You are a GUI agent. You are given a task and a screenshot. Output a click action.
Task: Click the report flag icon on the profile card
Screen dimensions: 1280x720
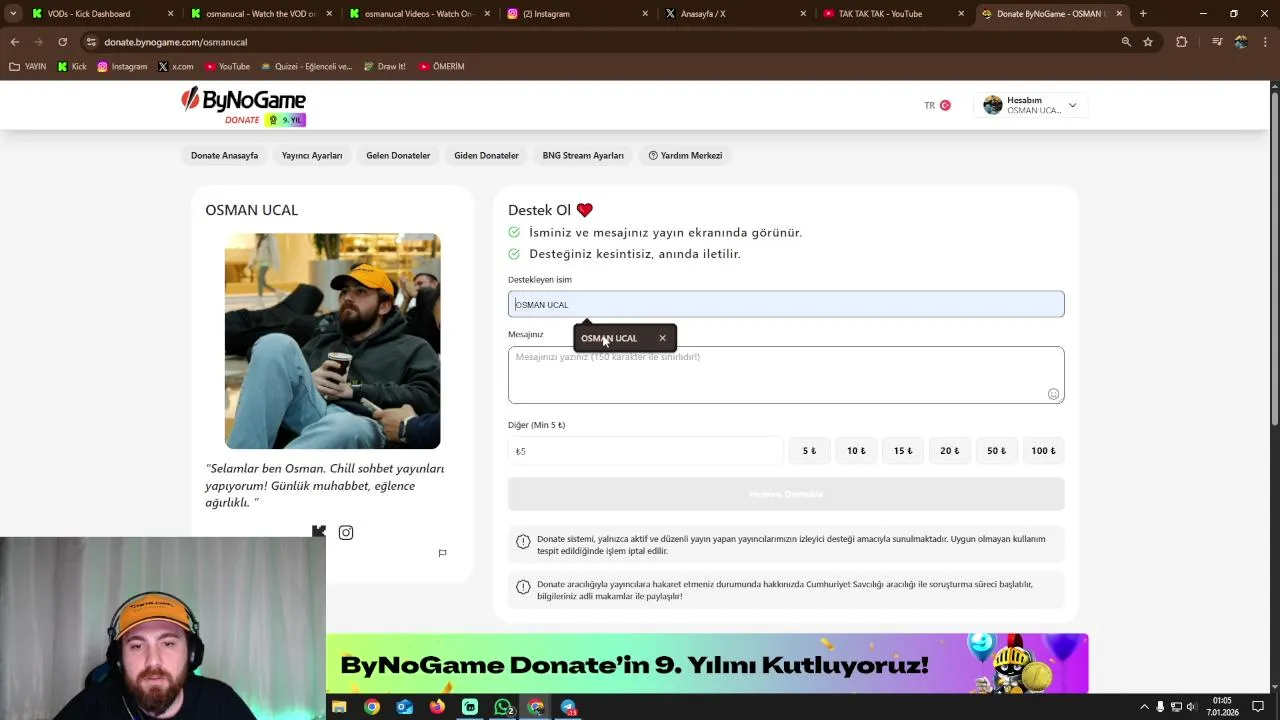tap(442, 553)
